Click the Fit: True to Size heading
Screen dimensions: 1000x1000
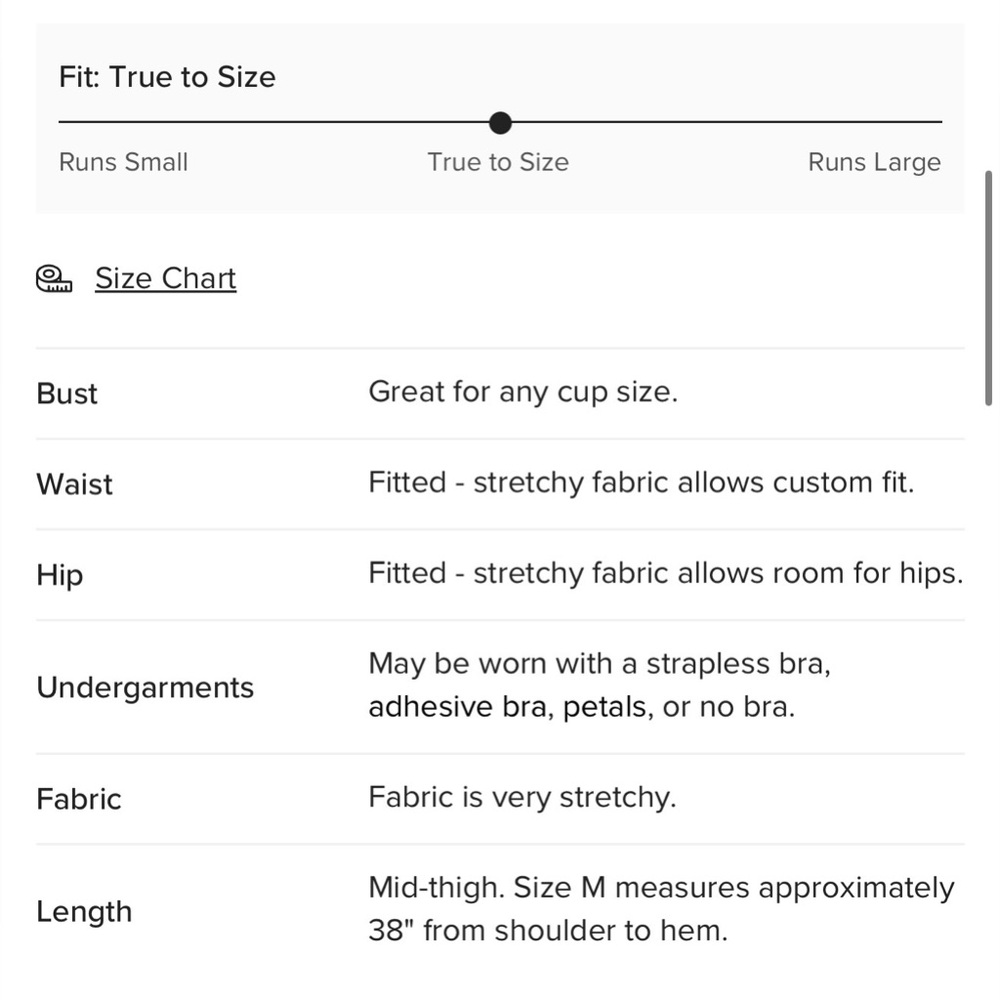(167, 77)
